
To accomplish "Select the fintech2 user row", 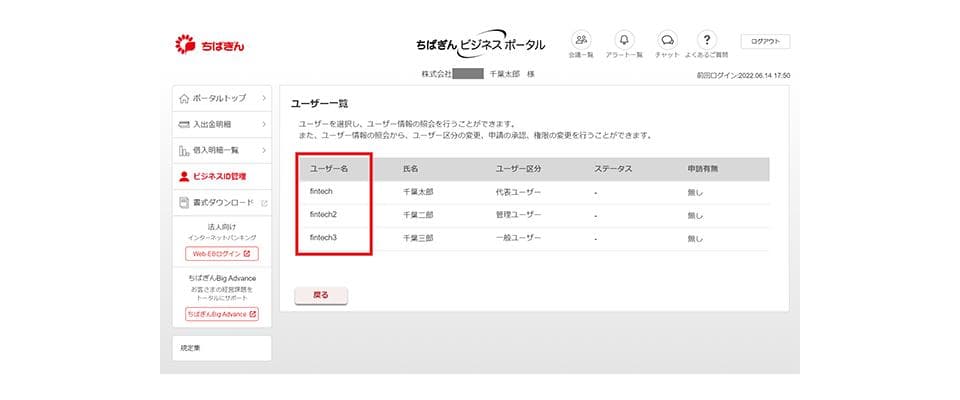I will 324,214.
